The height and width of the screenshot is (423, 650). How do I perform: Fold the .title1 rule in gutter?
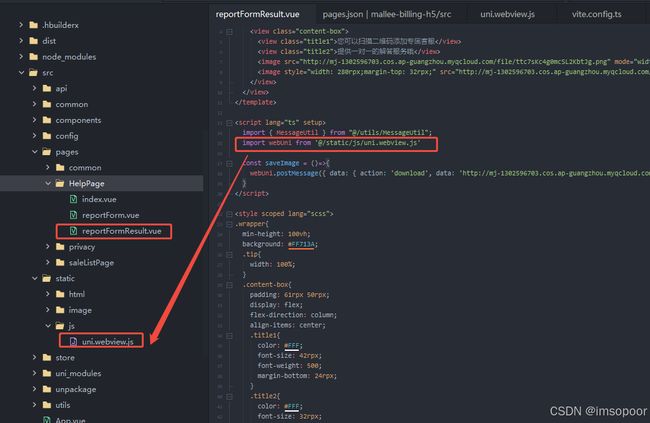[x=229, y=335]
